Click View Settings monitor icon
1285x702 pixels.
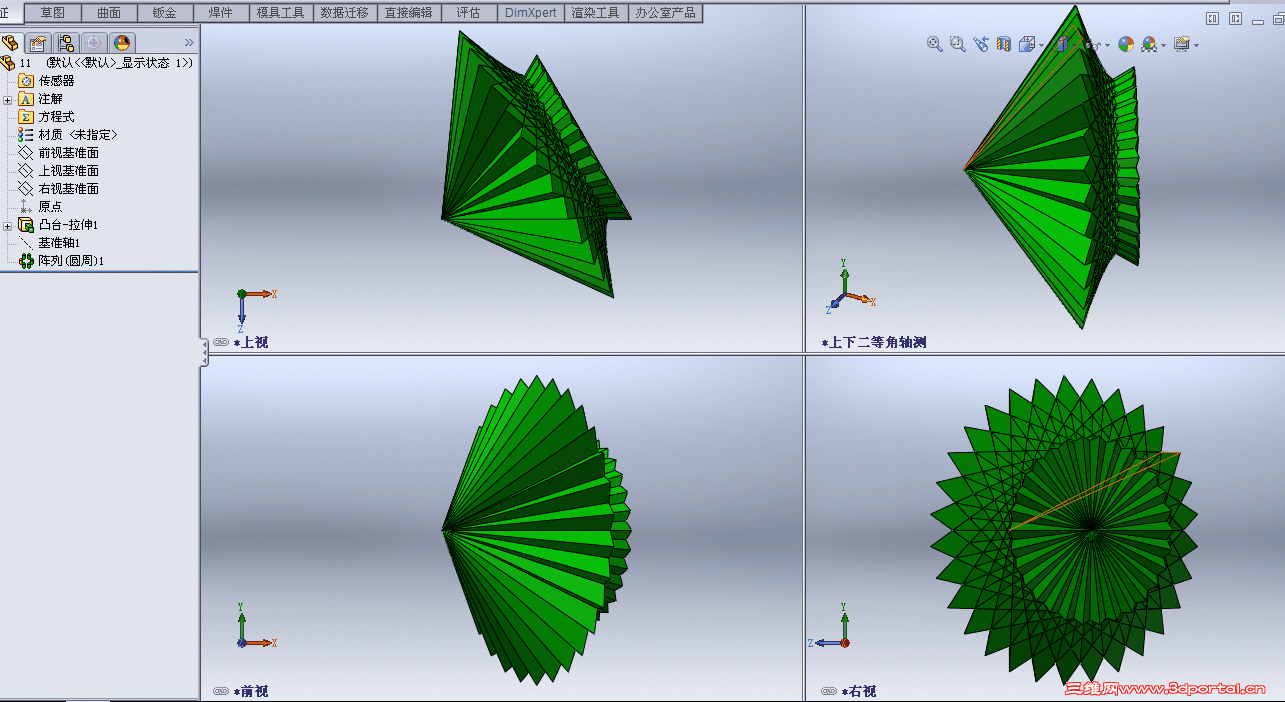[x=1182, y=44]
